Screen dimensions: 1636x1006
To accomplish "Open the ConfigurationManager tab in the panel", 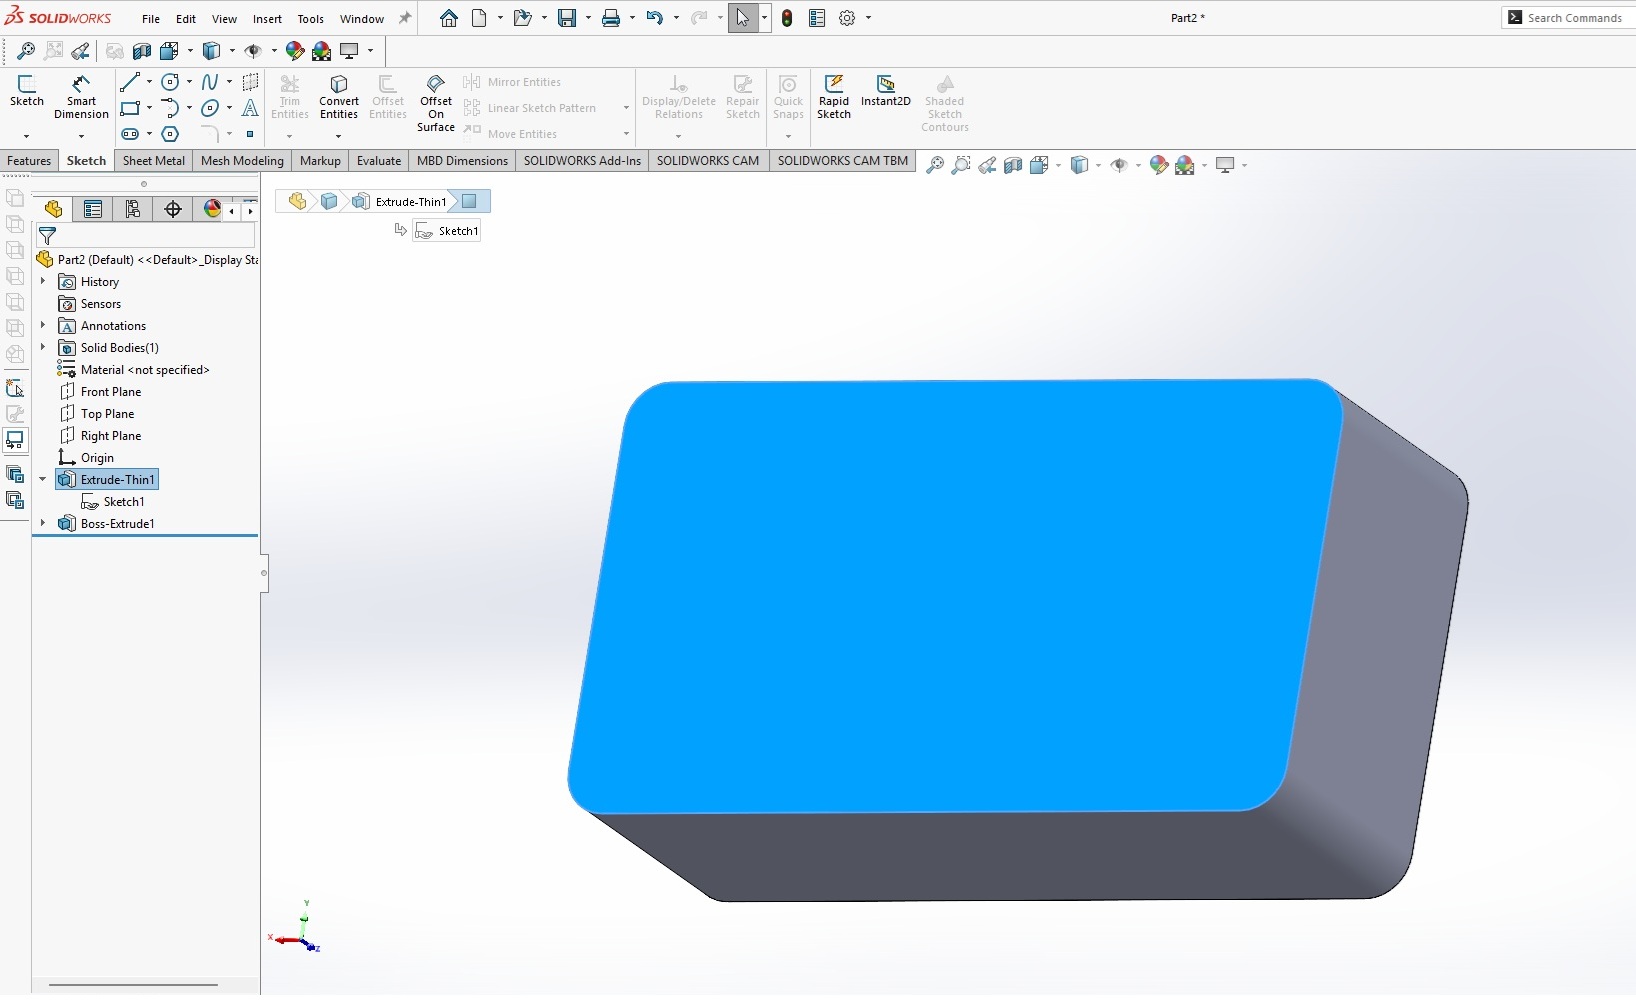I will (133, 209).
